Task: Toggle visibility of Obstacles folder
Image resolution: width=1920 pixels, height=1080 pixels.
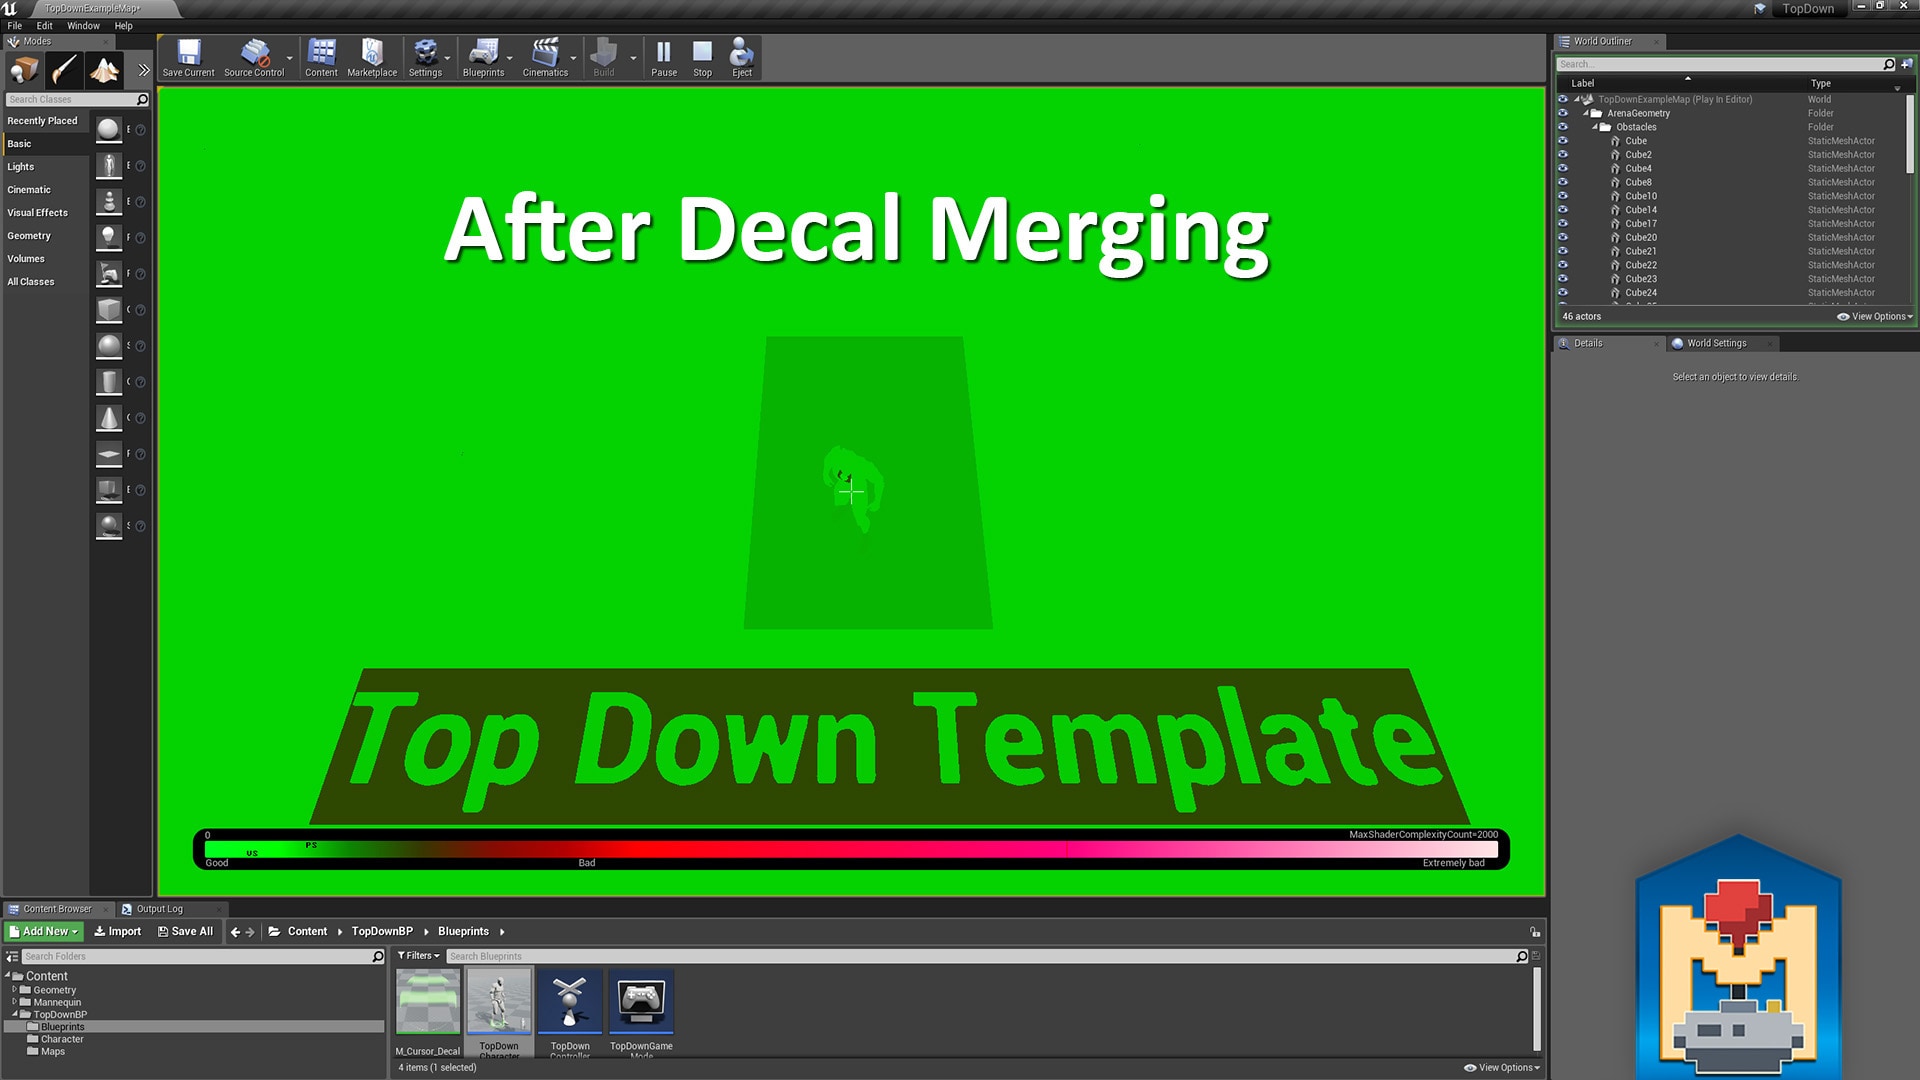Action: (1563, 127)
